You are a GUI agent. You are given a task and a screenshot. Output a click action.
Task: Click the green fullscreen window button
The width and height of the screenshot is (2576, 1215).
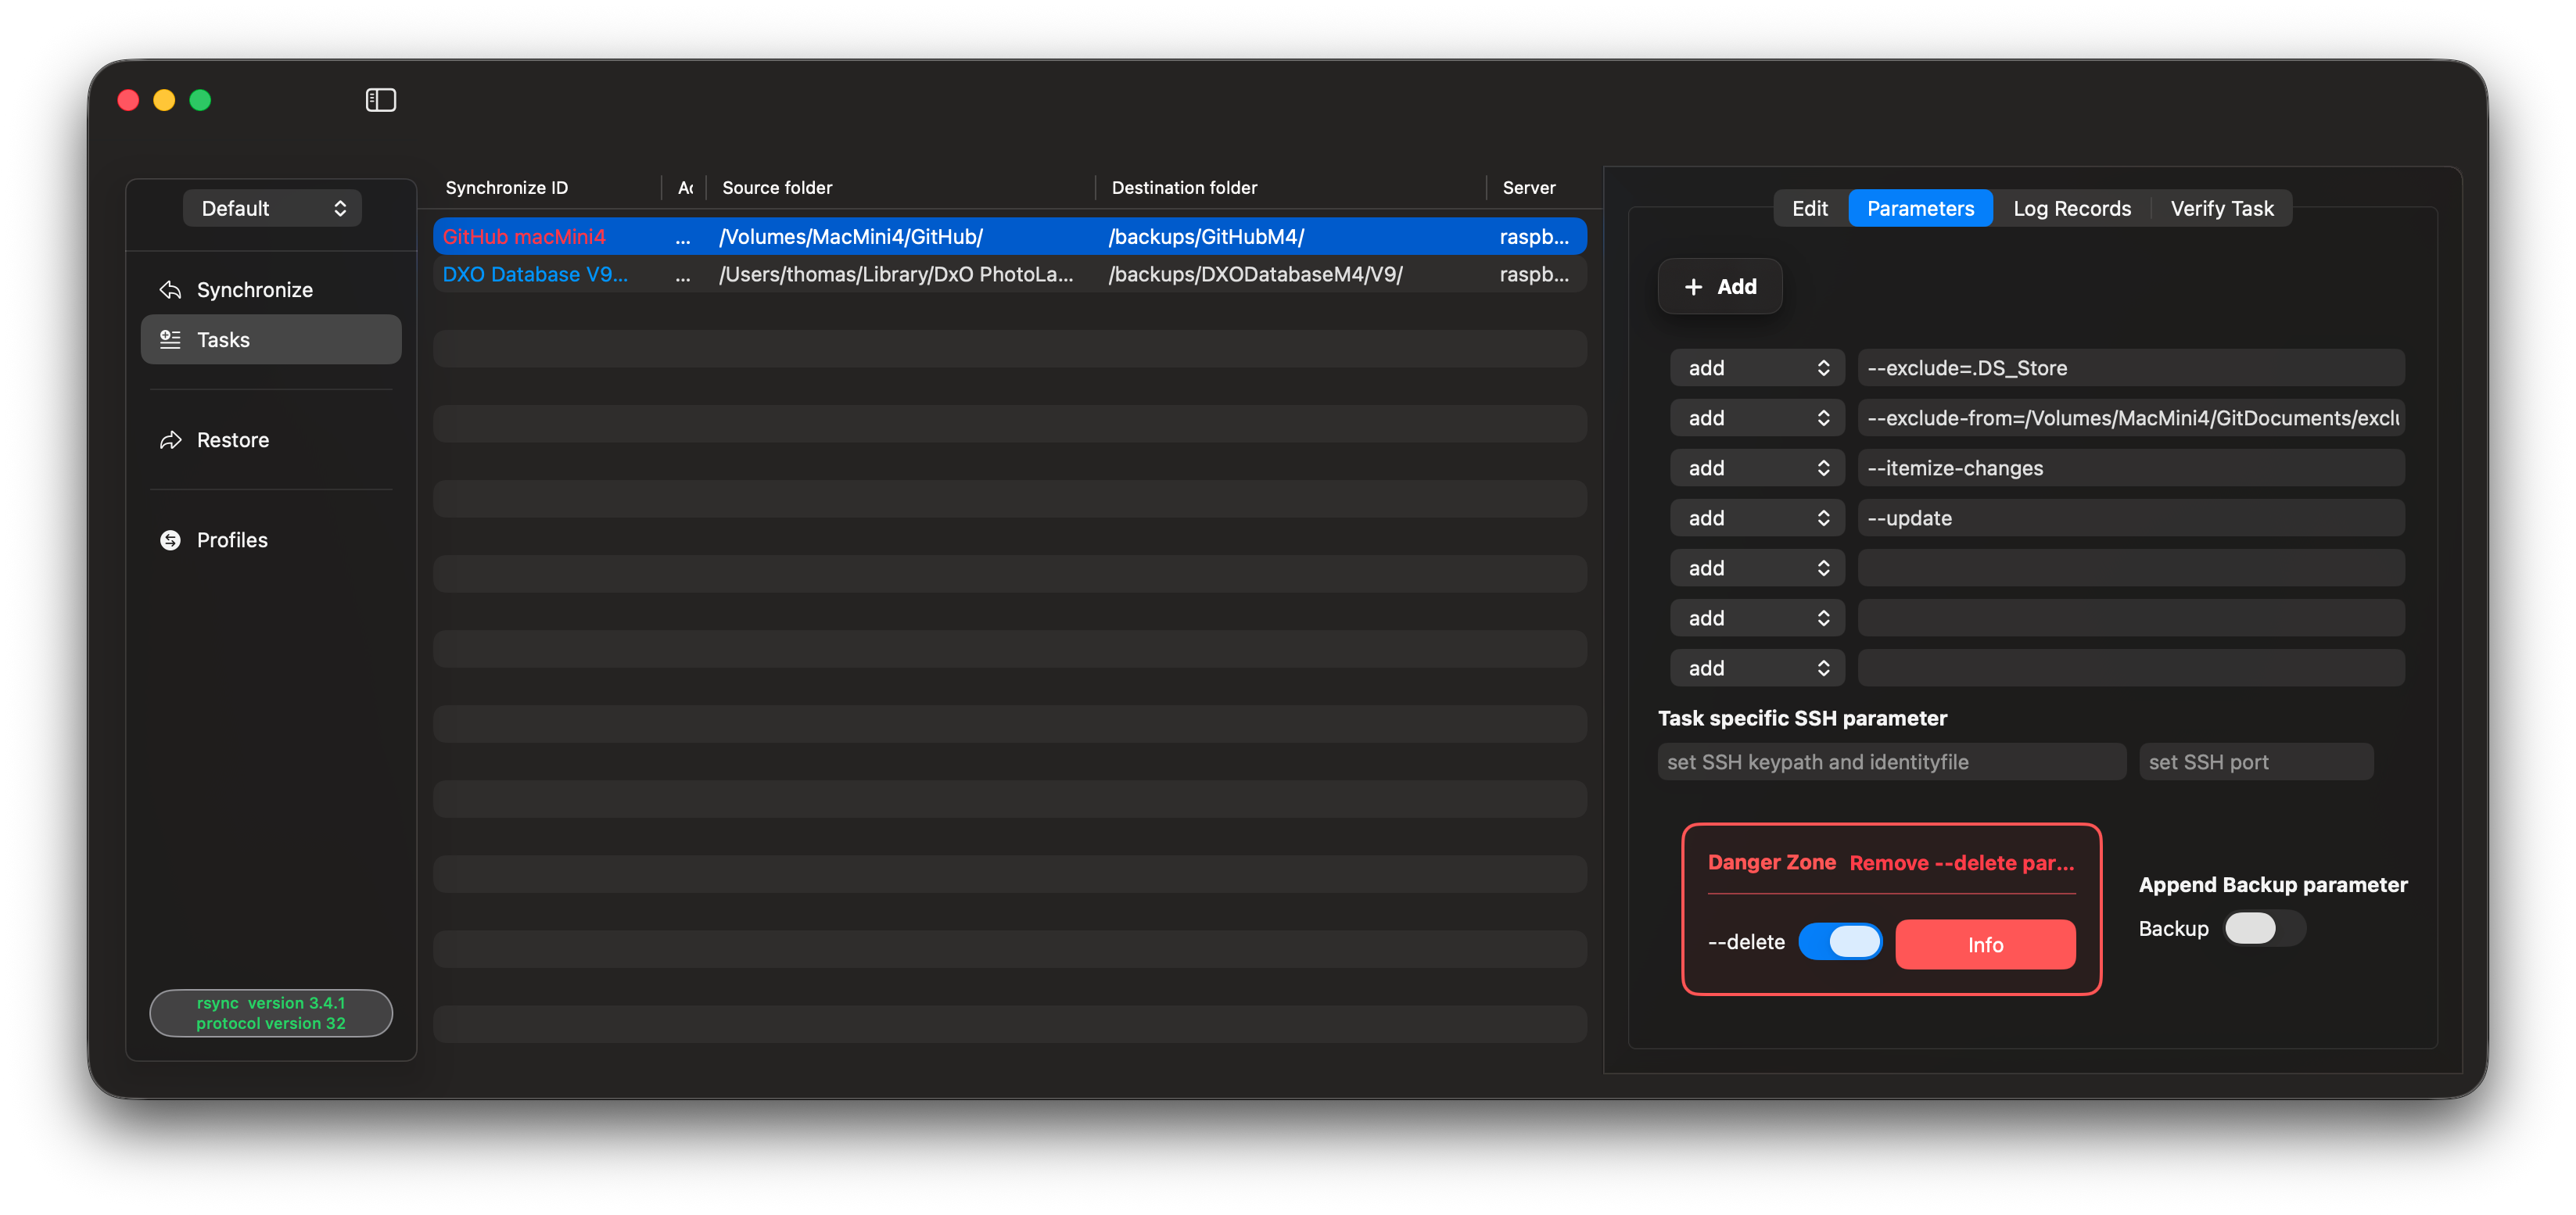[x=200, y=100]
